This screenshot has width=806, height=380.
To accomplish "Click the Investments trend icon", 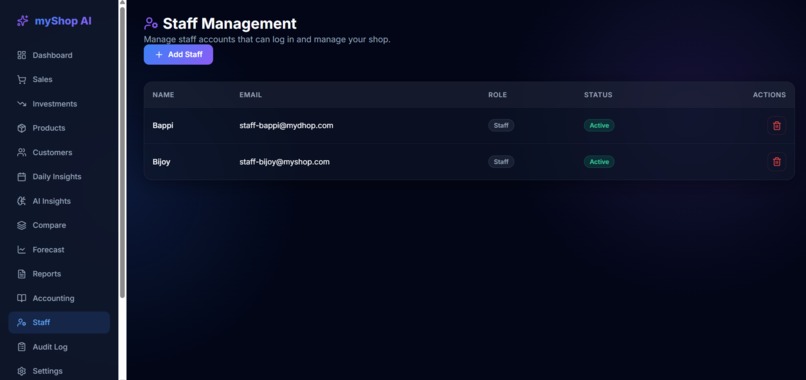I will (22, 104).
